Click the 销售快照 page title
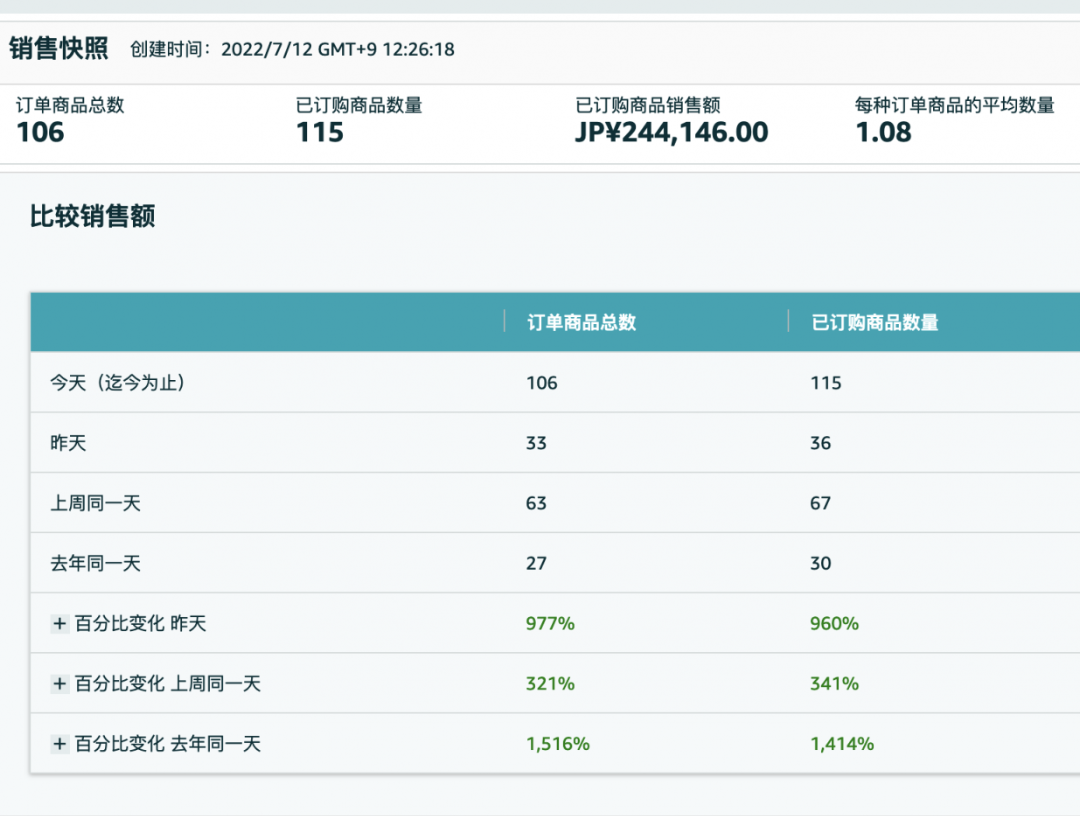Viewport: 1080px width, 816px height. click(x=58, y=48)
